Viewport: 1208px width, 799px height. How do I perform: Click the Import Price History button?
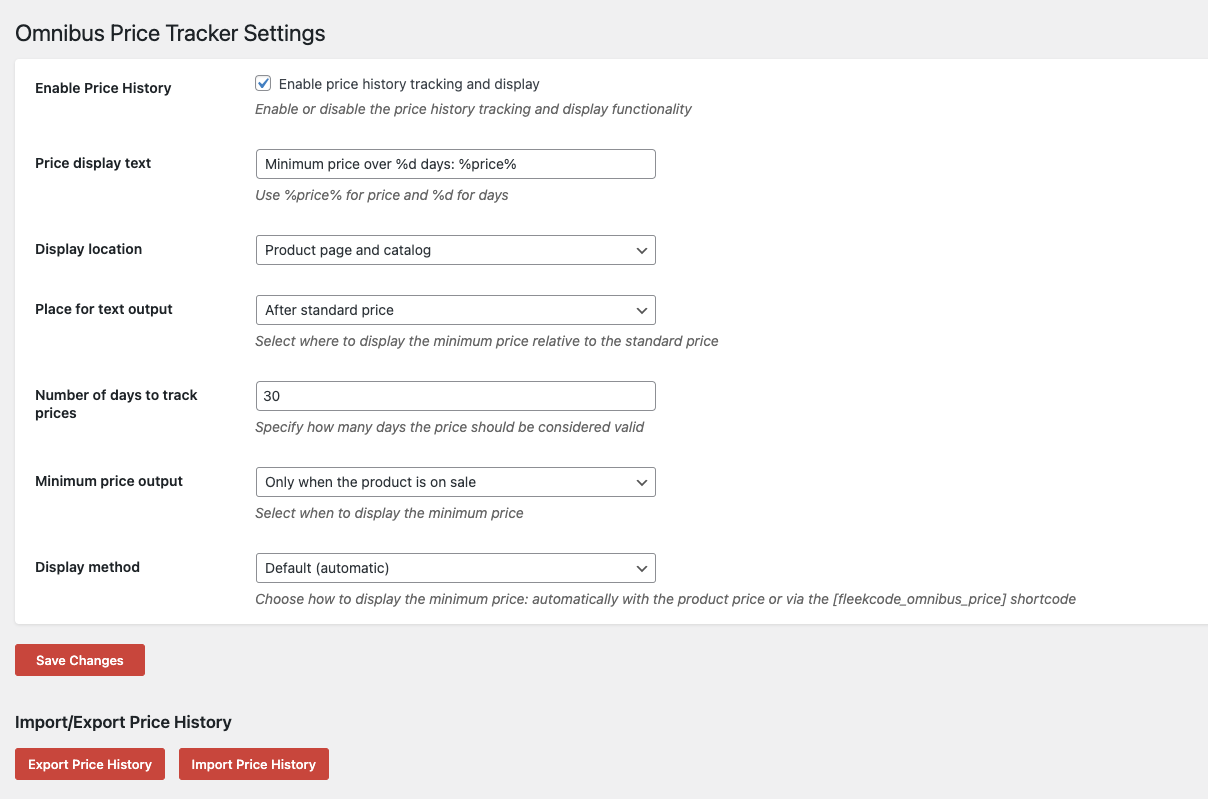click(x=254, y=764)
